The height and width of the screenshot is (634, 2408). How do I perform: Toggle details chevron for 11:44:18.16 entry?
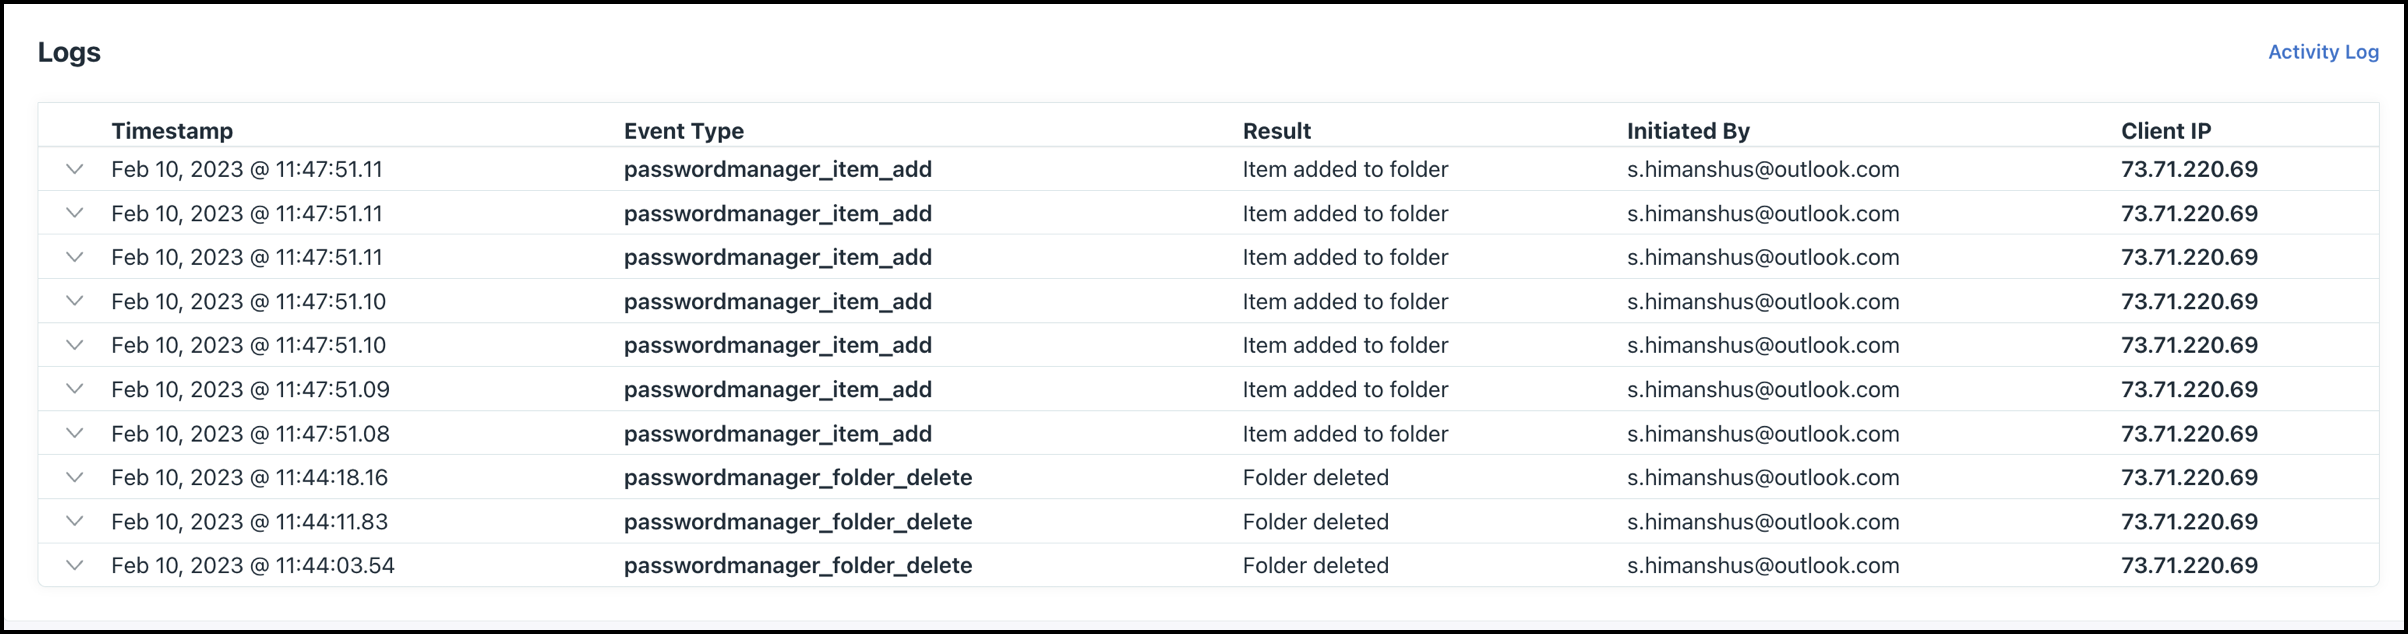click(74, 477)
